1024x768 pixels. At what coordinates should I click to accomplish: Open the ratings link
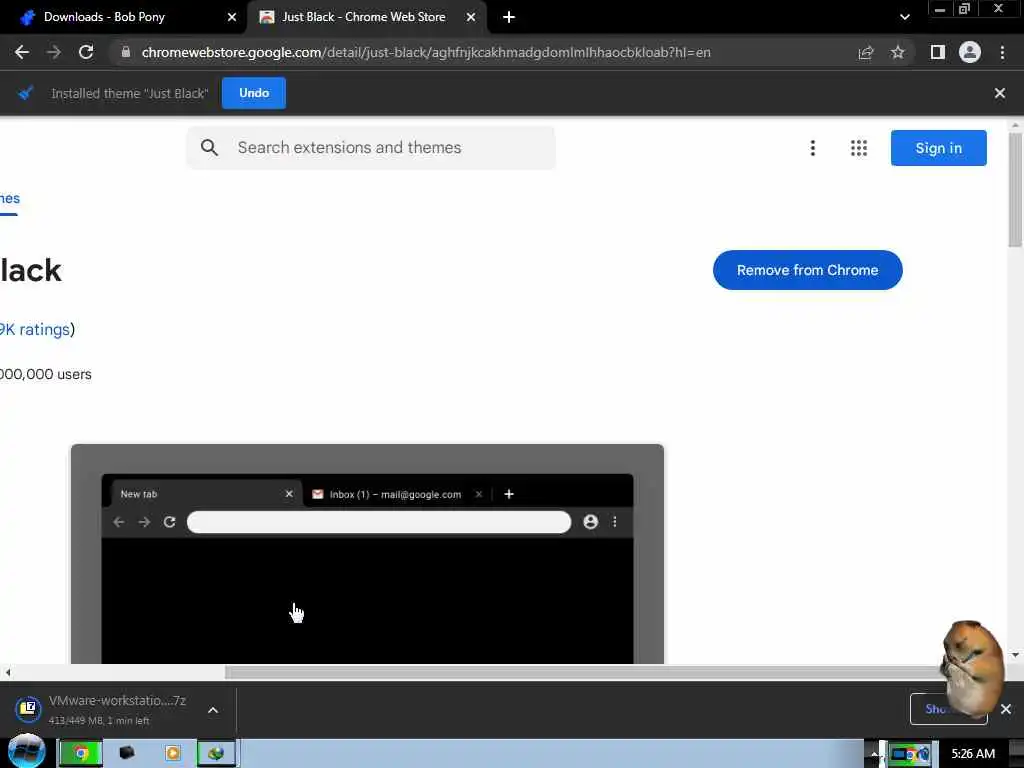(35, 329)
